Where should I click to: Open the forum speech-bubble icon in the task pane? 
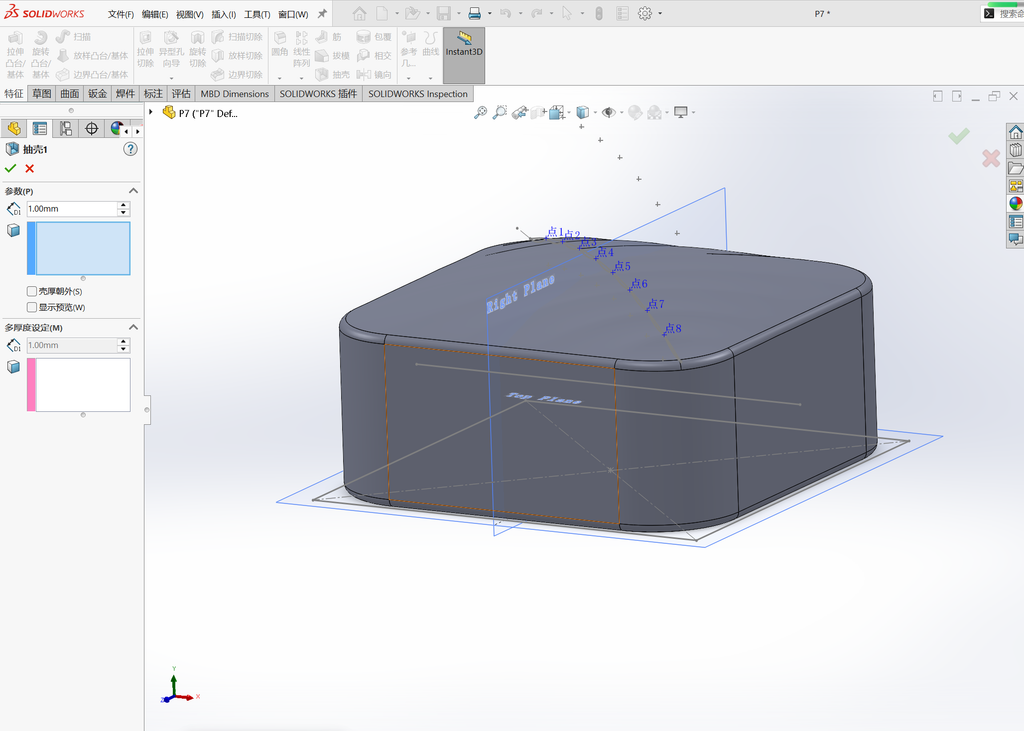click(x=1016, y=239)
